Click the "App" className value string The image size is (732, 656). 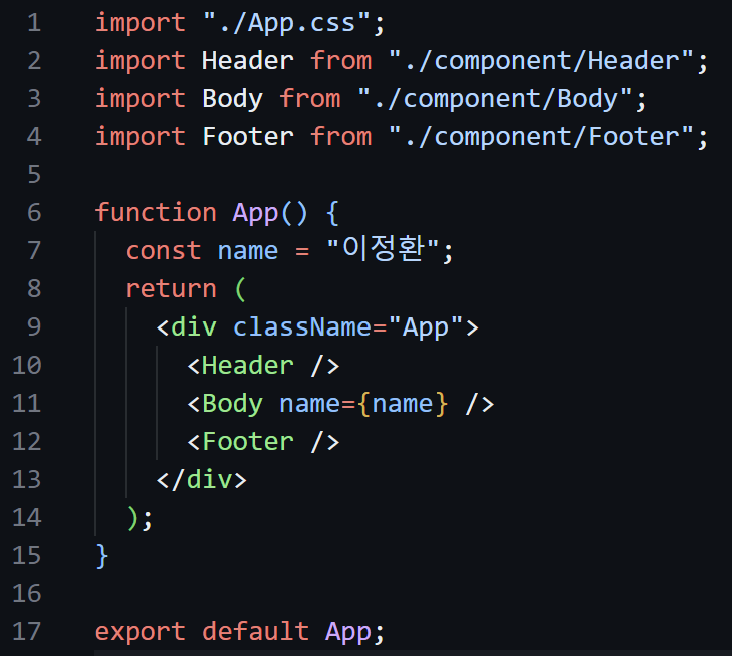click(425, 327)
